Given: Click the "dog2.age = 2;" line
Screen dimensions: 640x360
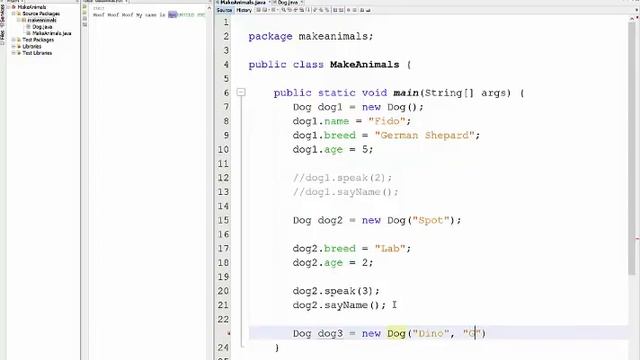Looking at the screenshot, I should click(333, 262).
